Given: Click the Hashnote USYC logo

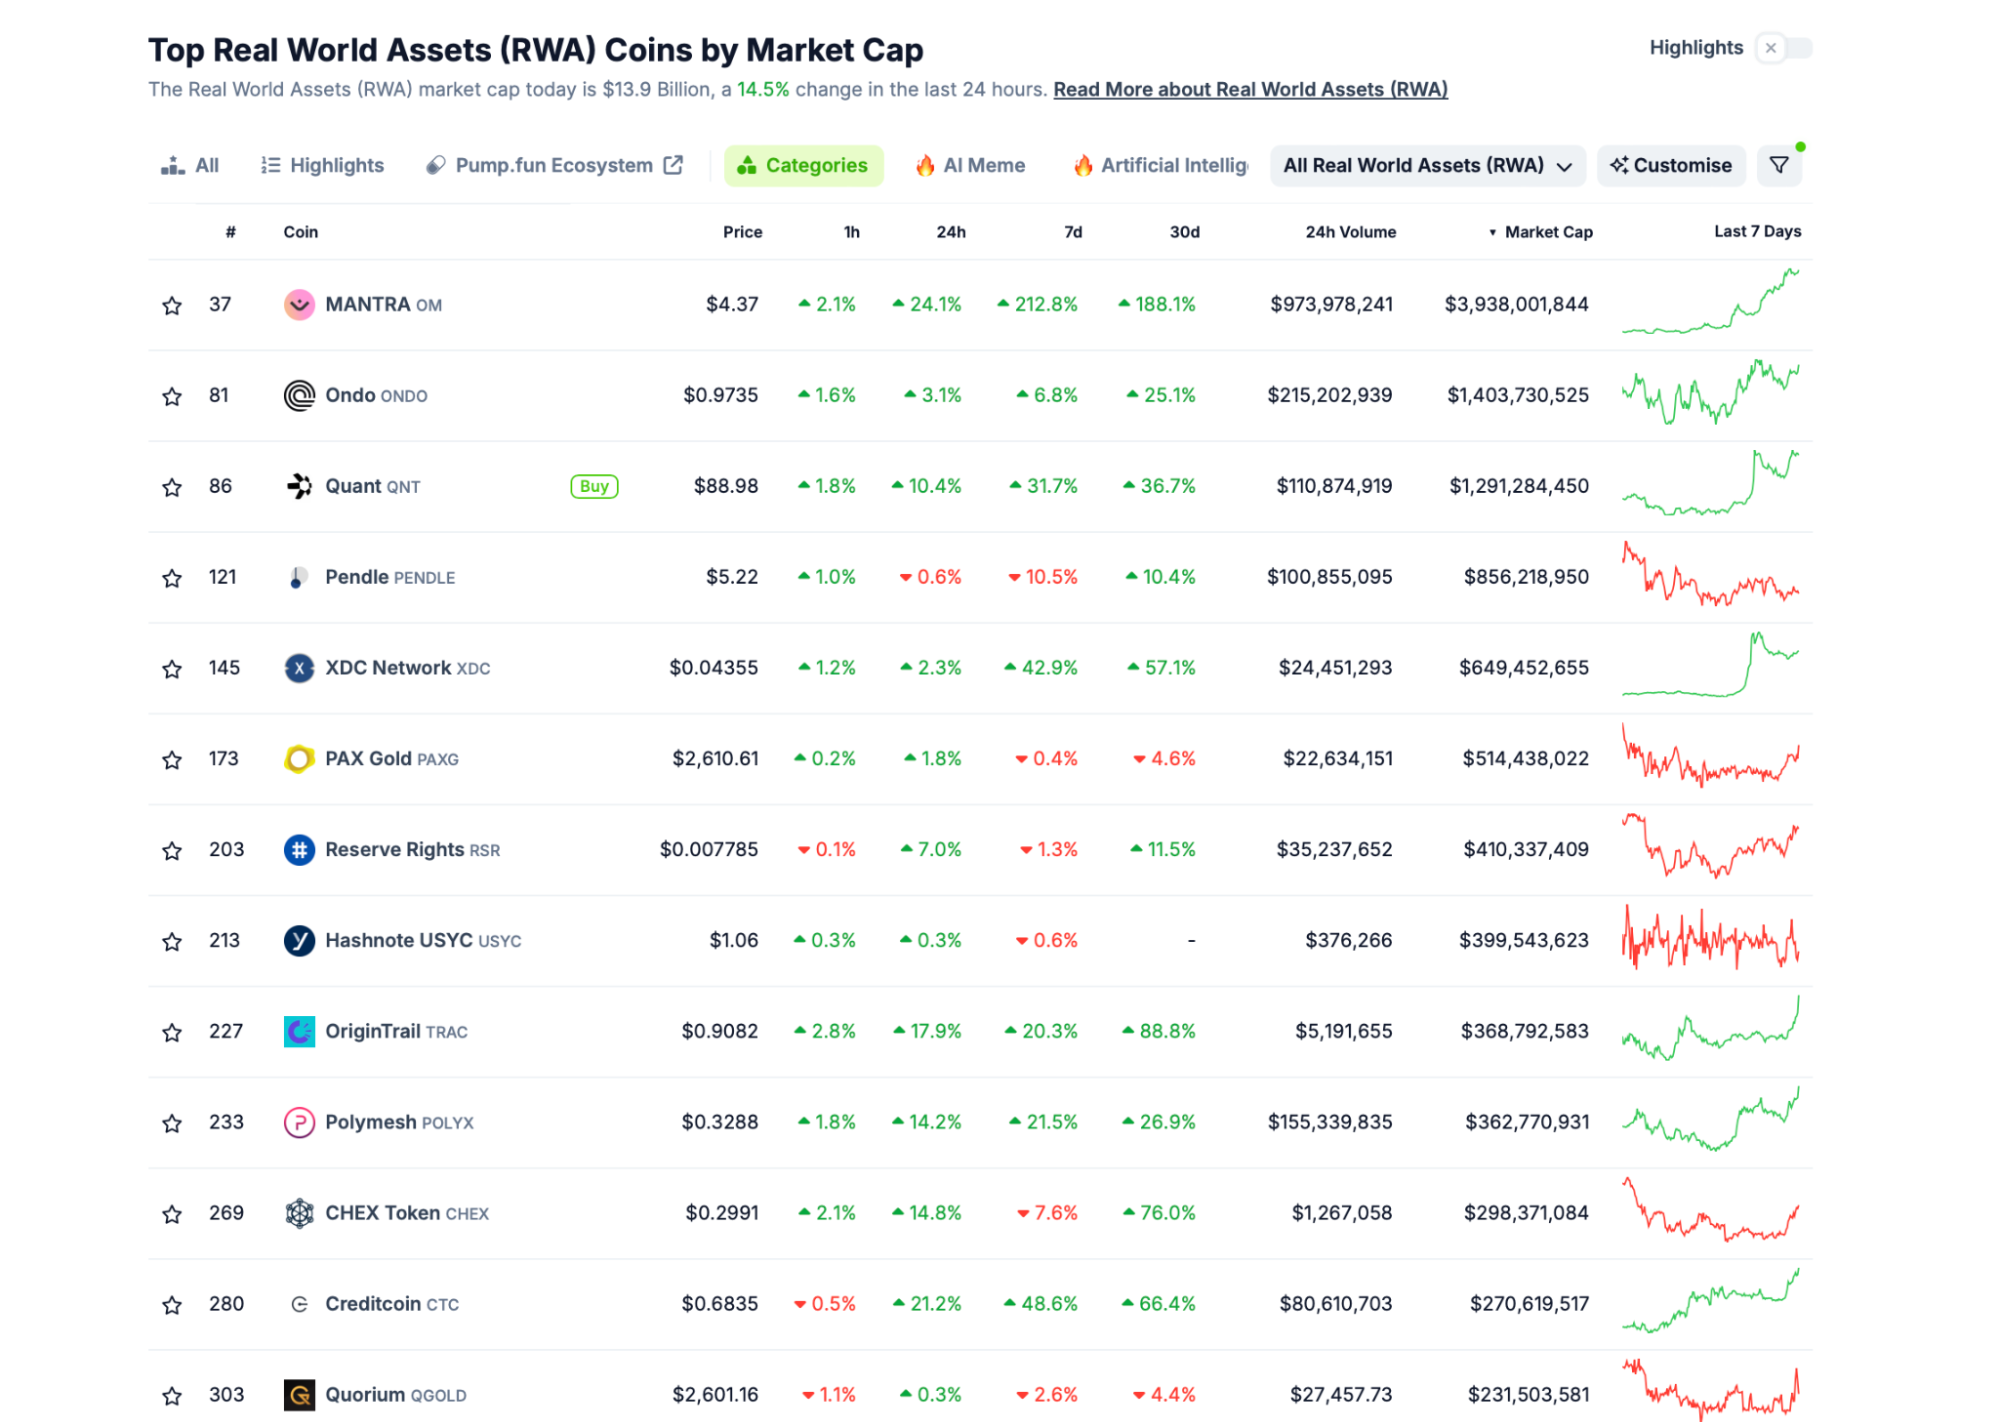Looking at the screenshot, I should 299,941.
